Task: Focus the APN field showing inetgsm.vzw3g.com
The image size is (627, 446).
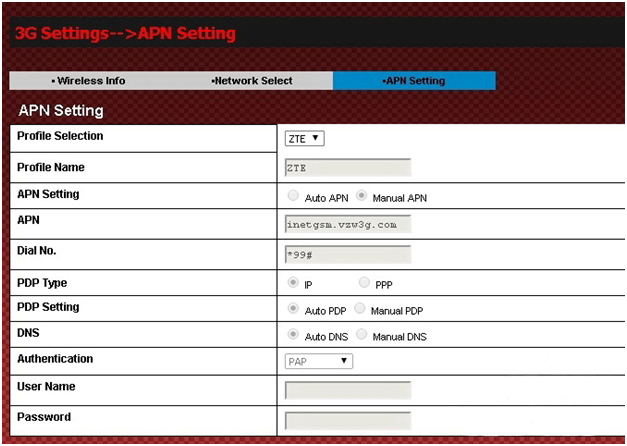Action: (347, 224)
